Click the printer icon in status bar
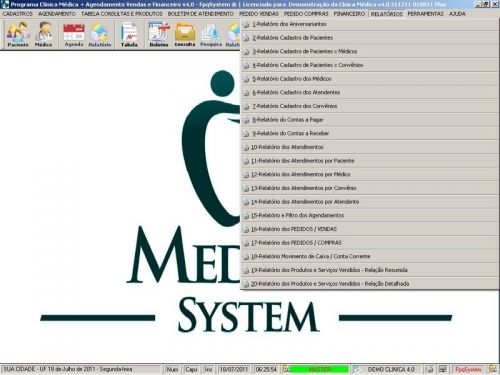Screen dimensions: 500x375 click(430, 369)
